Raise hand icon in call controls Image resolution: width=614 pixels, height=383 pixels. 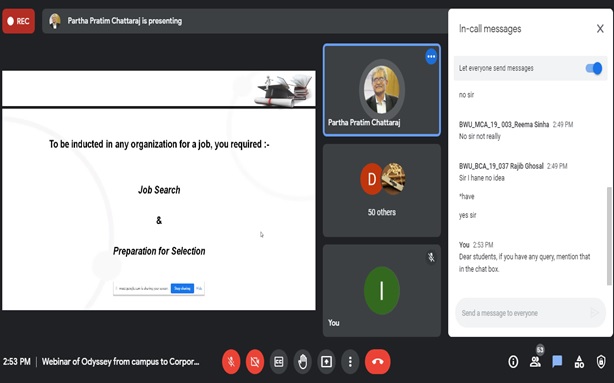pyautogui.click(x=303, y=361)
